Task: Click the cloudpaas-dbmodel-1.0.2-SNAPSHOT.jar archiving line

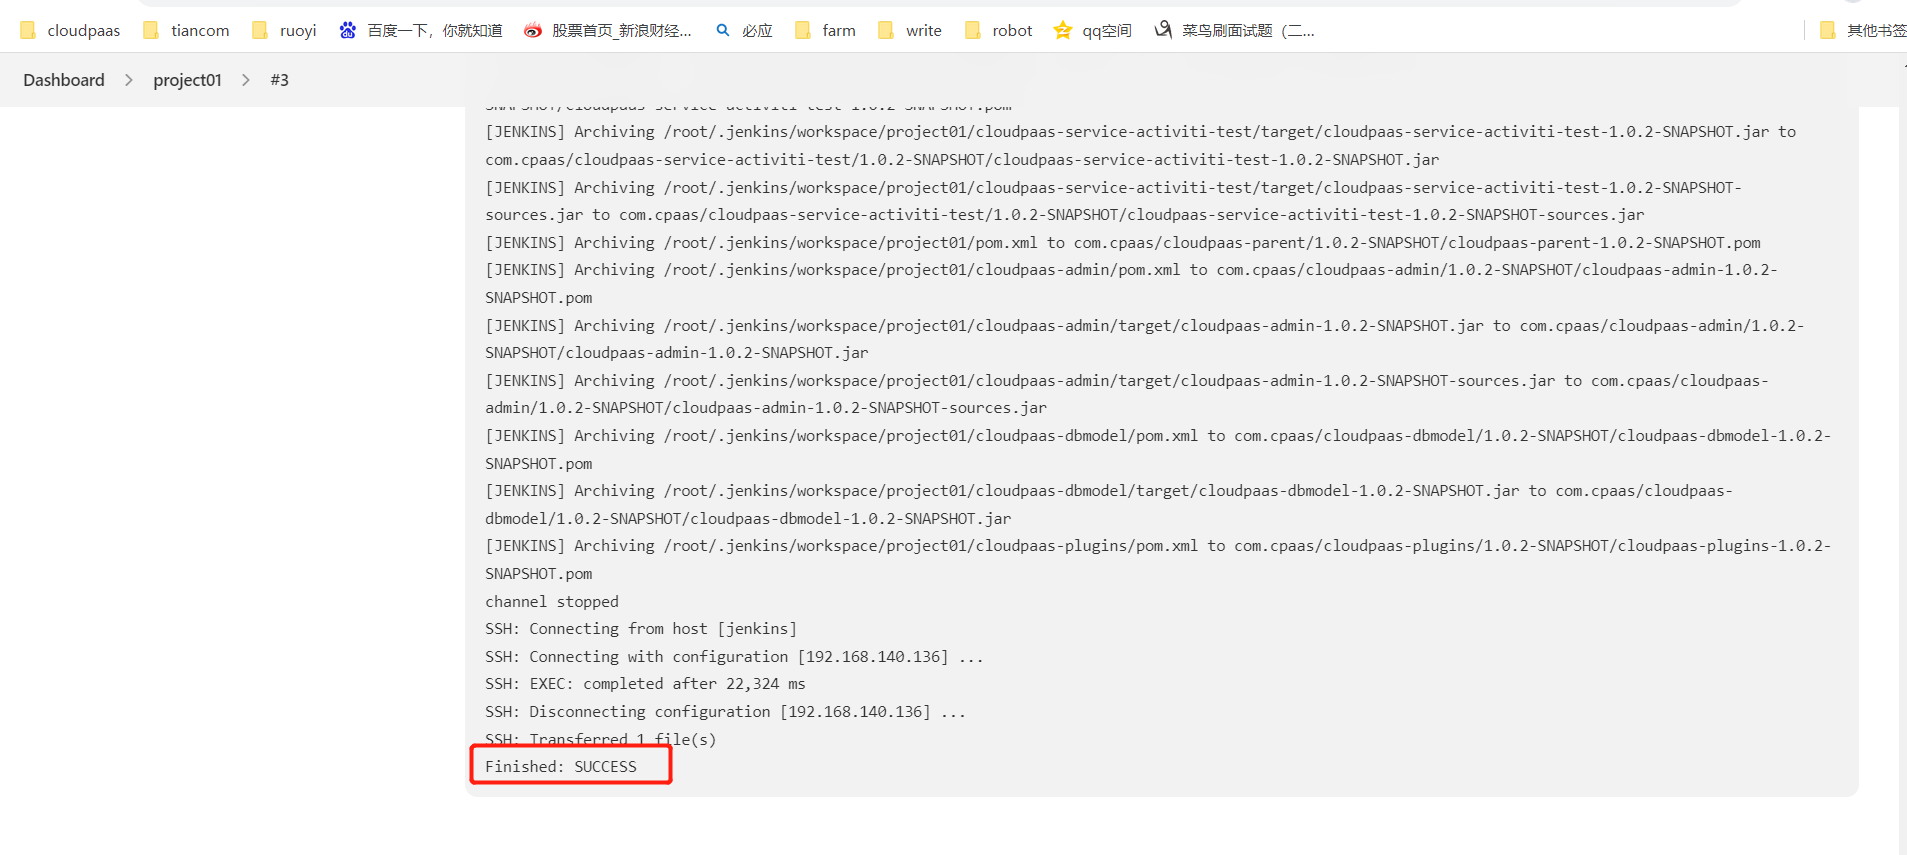Action: click(1109, 505)
